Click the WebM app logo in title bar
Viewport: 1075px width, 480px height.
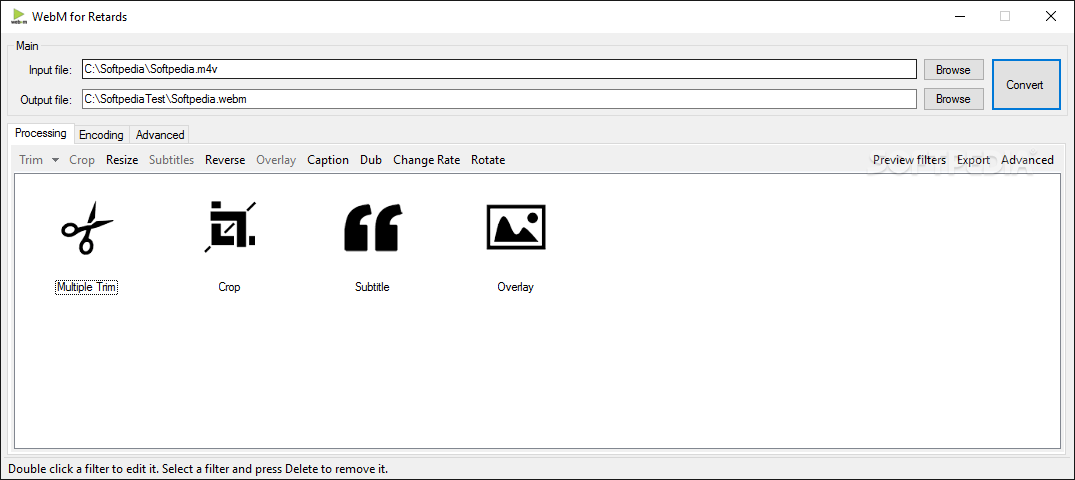point(19,16)
